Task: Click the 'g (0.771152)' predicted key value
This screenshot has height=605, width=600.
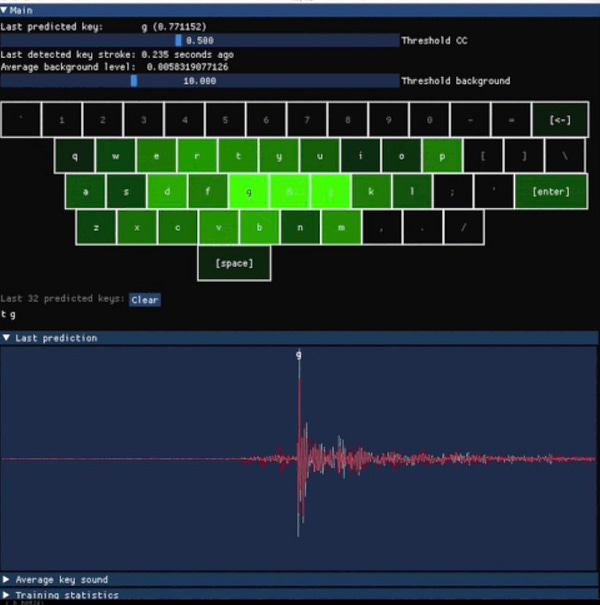Action: click(174, 27)
